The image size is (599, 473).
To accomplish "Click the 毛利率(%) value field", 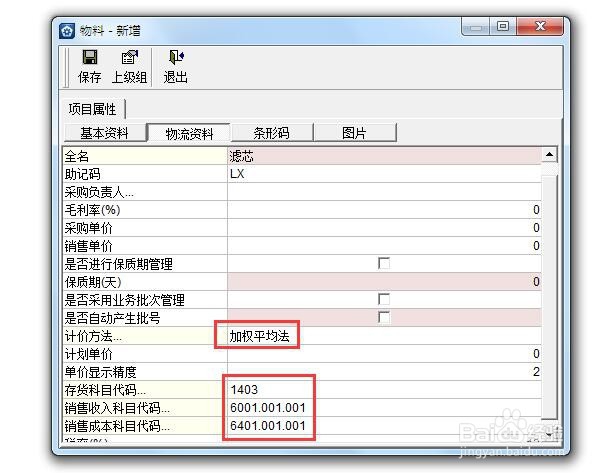I will (x=384, y=210).
